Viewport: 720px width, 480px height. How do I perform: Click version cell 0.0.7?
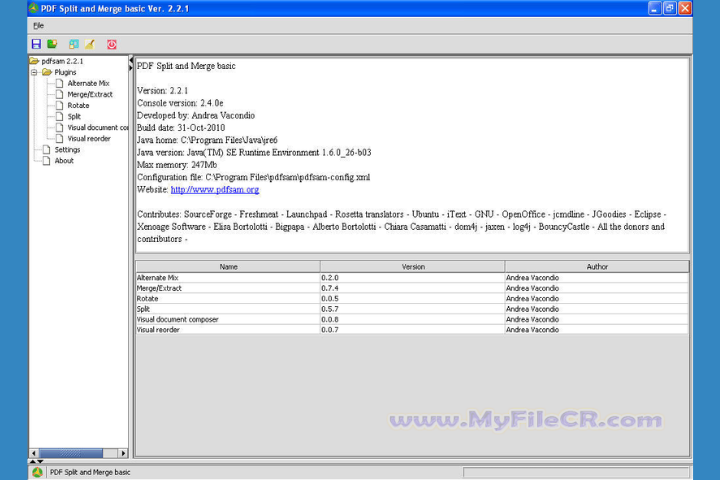coord(413,330)
